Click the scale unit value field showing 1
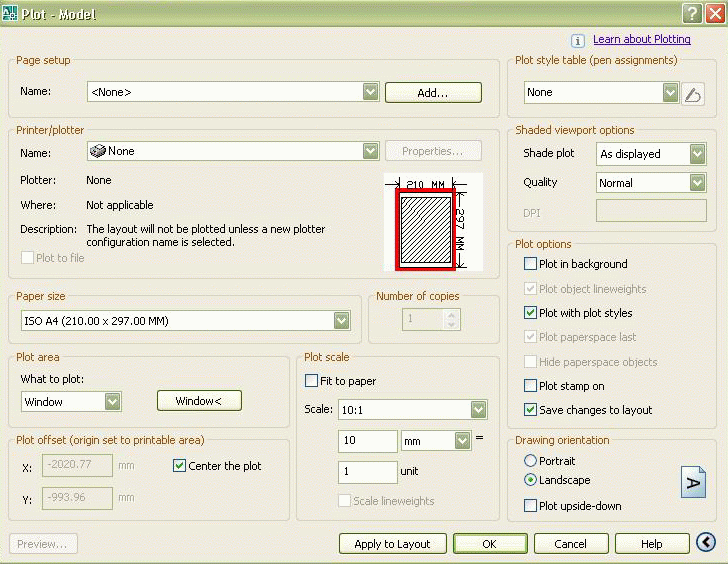The height and width of the screenshot is (564, 728). pos(368,472)
